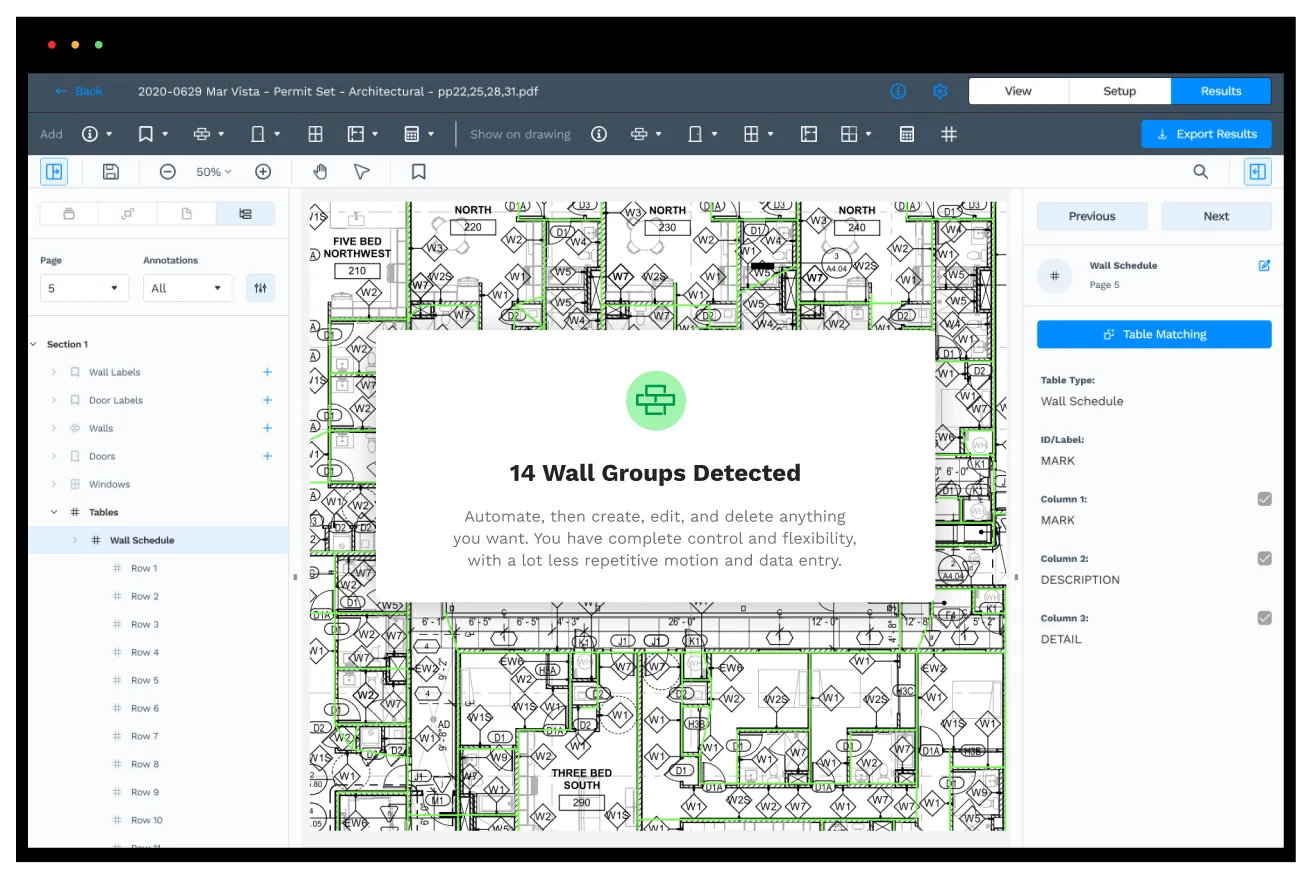Click the Table Matching button
Viewport: 1312px width, 879px height.
(1153, 334)
